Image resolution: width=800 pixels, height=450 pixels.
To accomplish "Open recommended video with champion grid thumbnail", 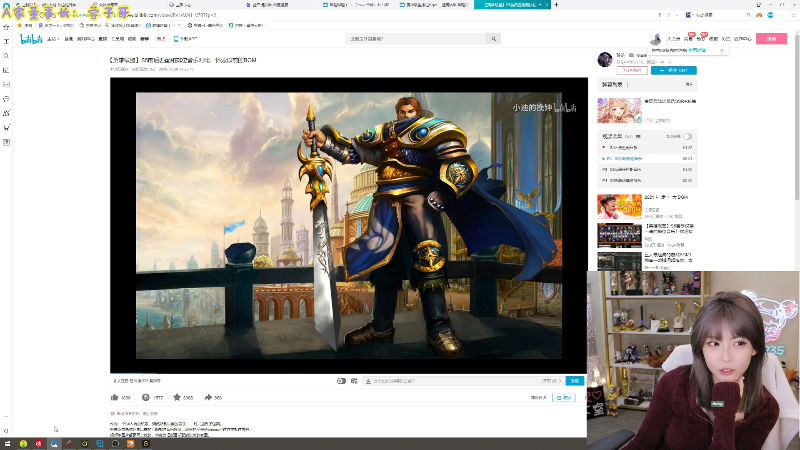I will coord(619,235).
